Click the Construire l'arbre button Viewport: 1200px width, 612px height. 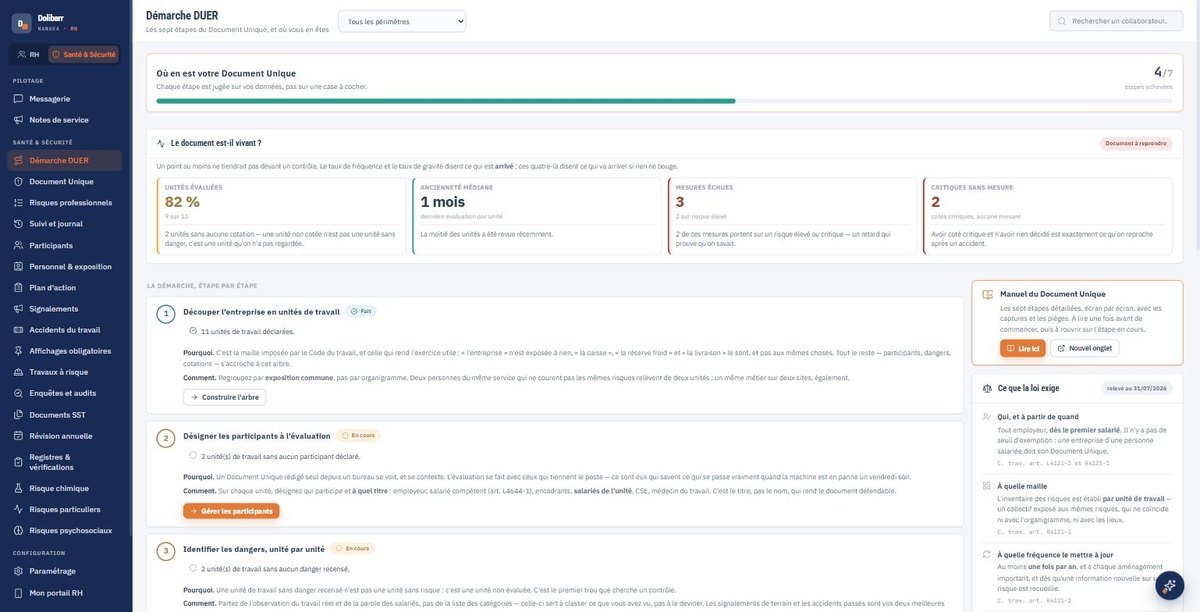pos(225,397)
